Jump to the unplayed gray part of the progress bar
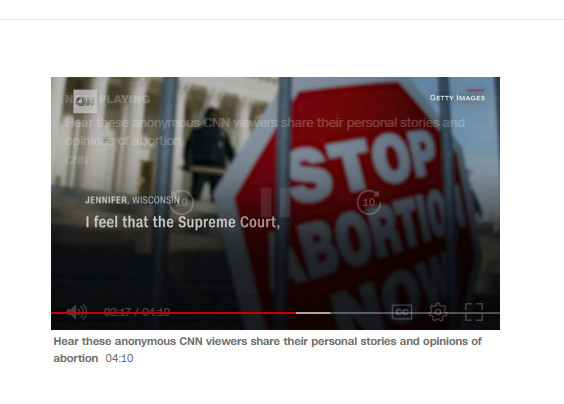The height and width of the screenshot is (404, 564). tap(415, 313)
